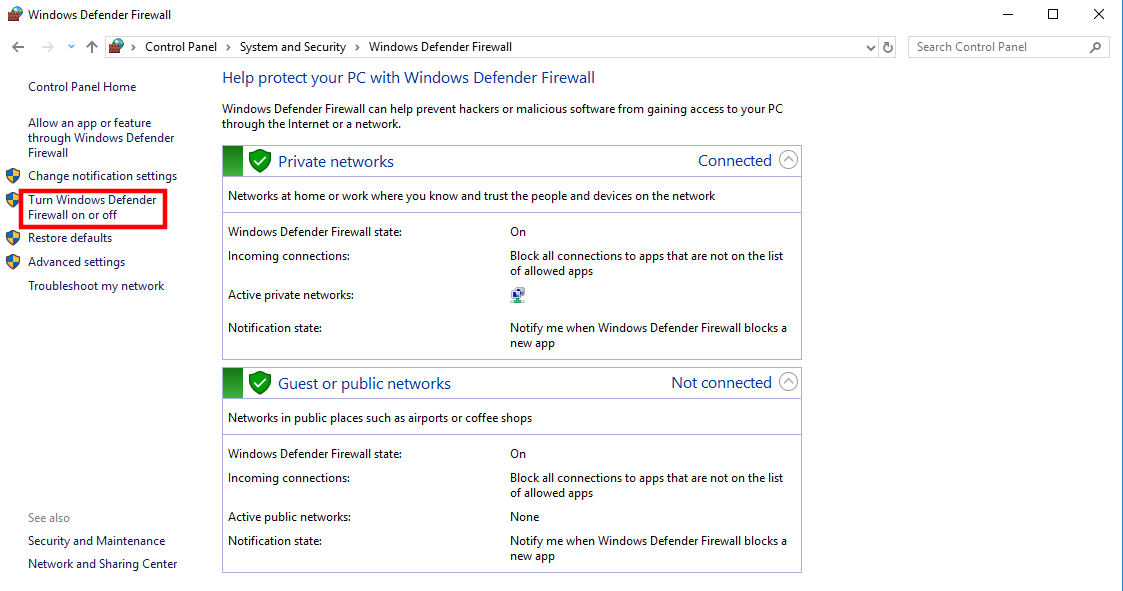The height and width of the screenshot is (591, 1123).
Task: Click System and Security breadcrumb
Action: click(x=292, y=47)
